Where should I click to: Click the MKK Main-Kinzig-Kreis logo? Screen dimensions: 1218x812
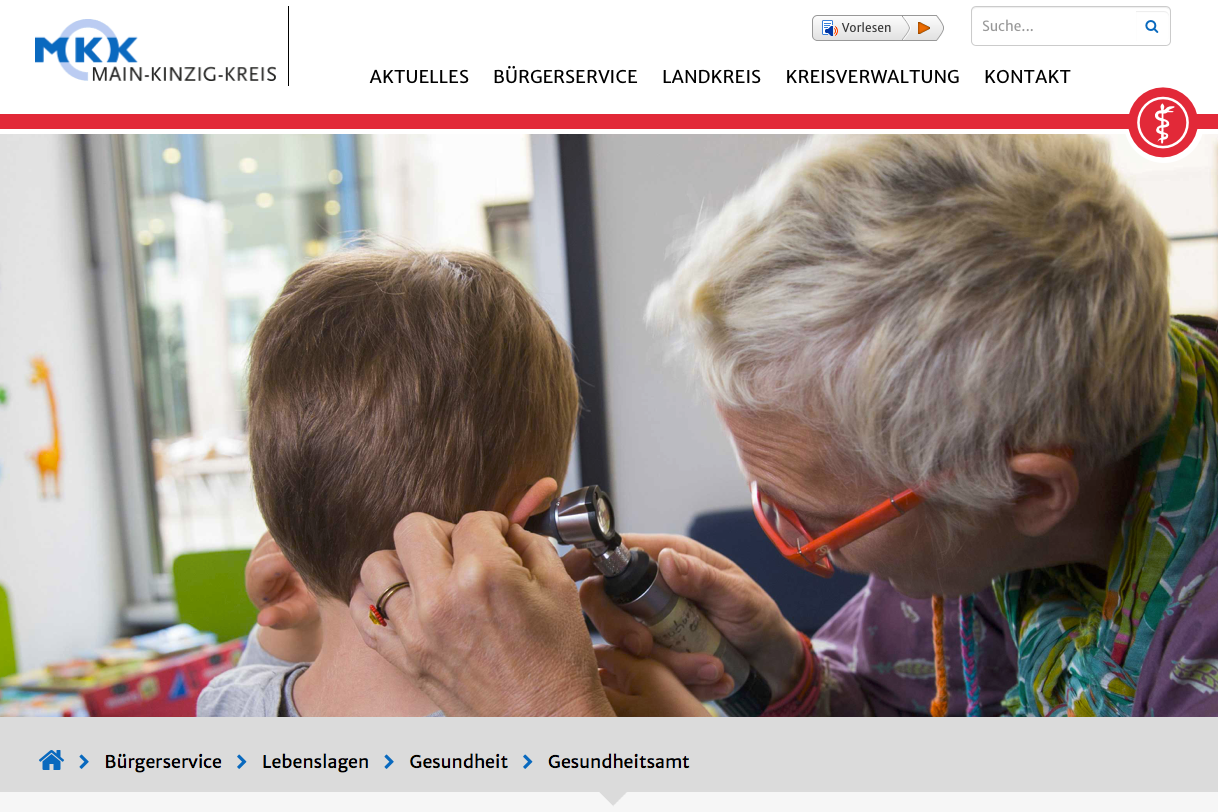tap(155, 51)
